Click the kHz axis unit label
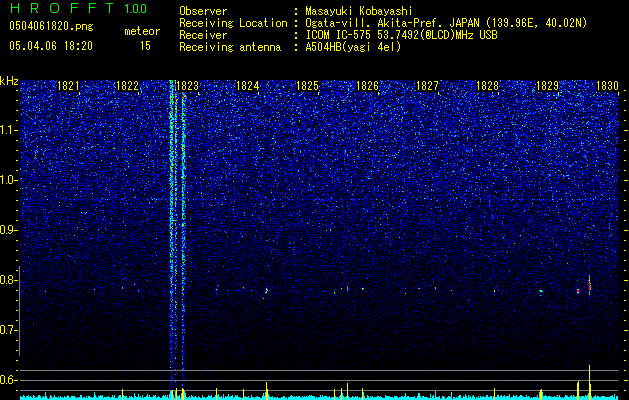The image size is (629, 400). click(x=9, y=81)
